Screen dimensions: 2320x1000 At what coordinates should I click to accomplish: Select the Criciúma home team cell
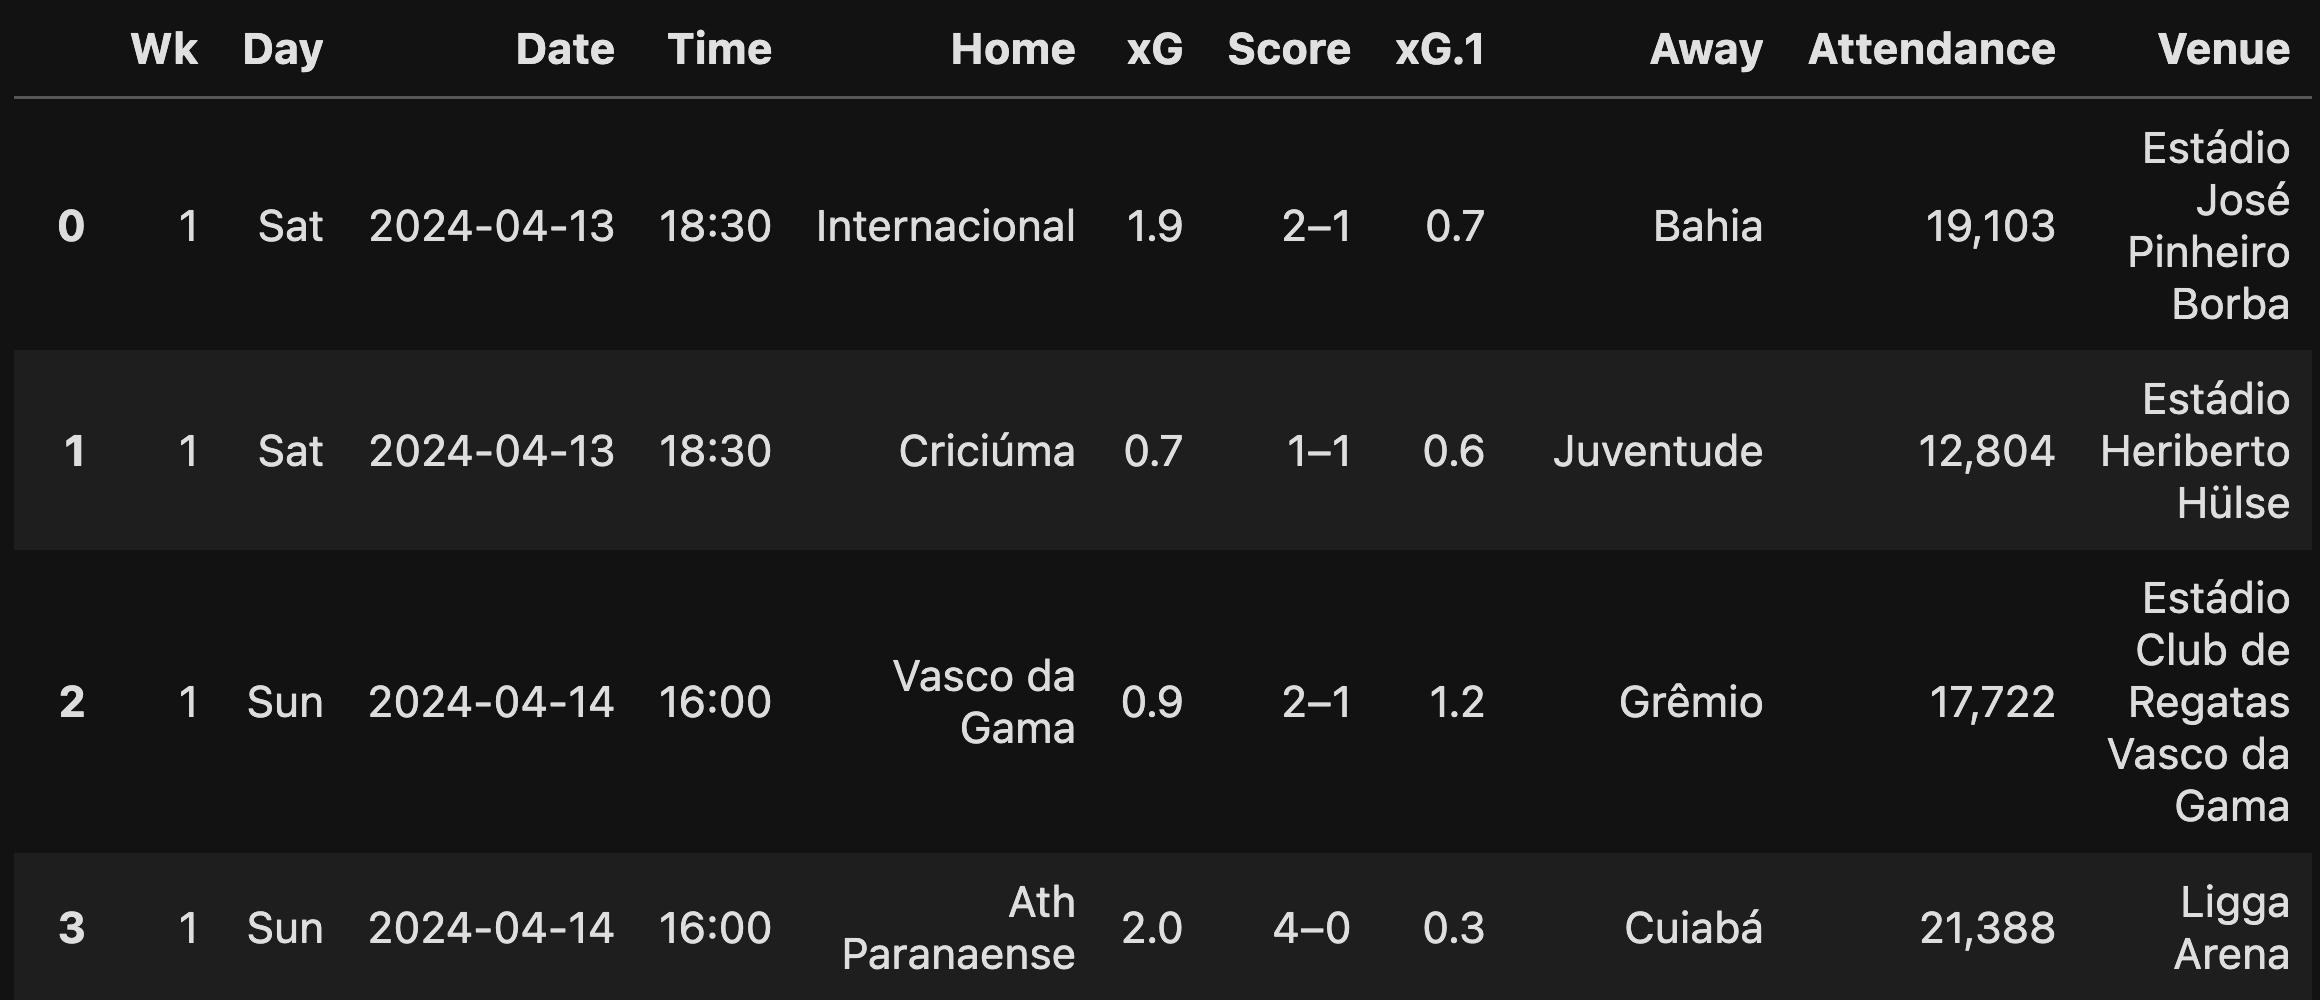click(x=986, y=451)
